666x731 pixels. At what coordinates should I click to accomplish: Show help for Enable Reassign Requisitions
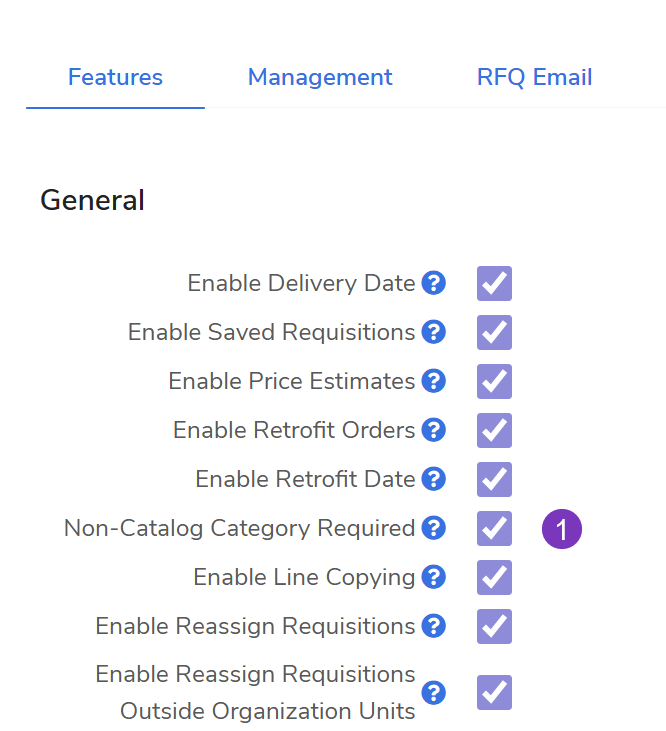(433, 626)
